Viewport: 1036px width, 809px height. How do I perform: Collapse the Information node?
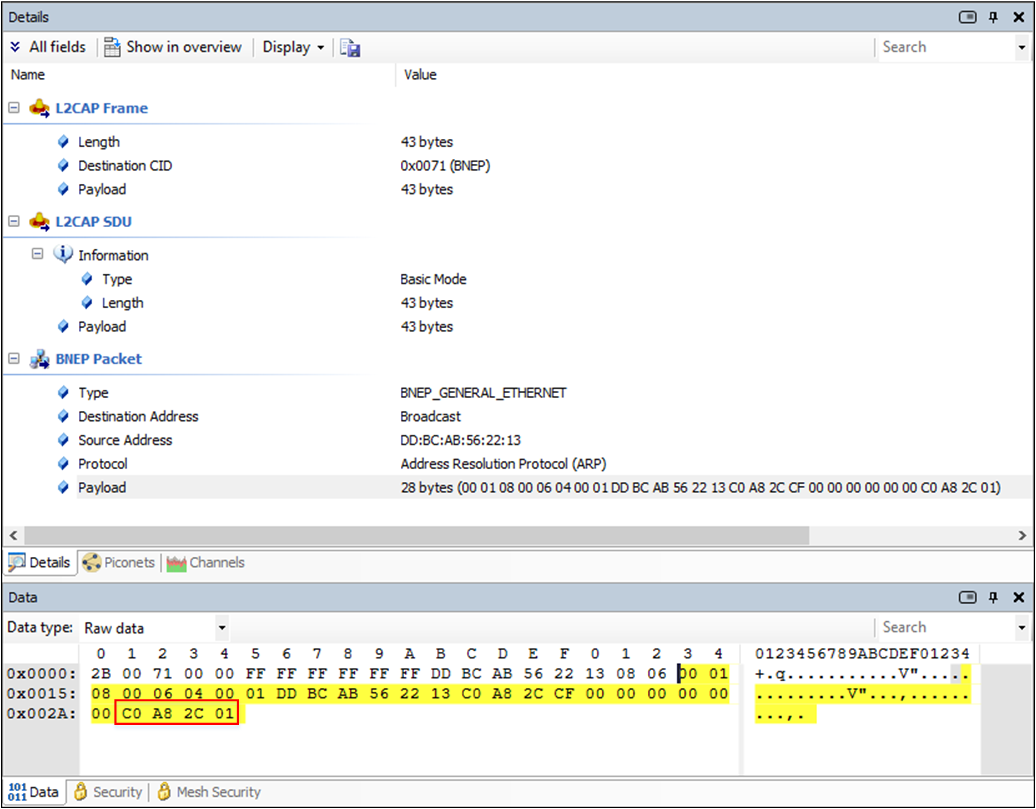38,255
